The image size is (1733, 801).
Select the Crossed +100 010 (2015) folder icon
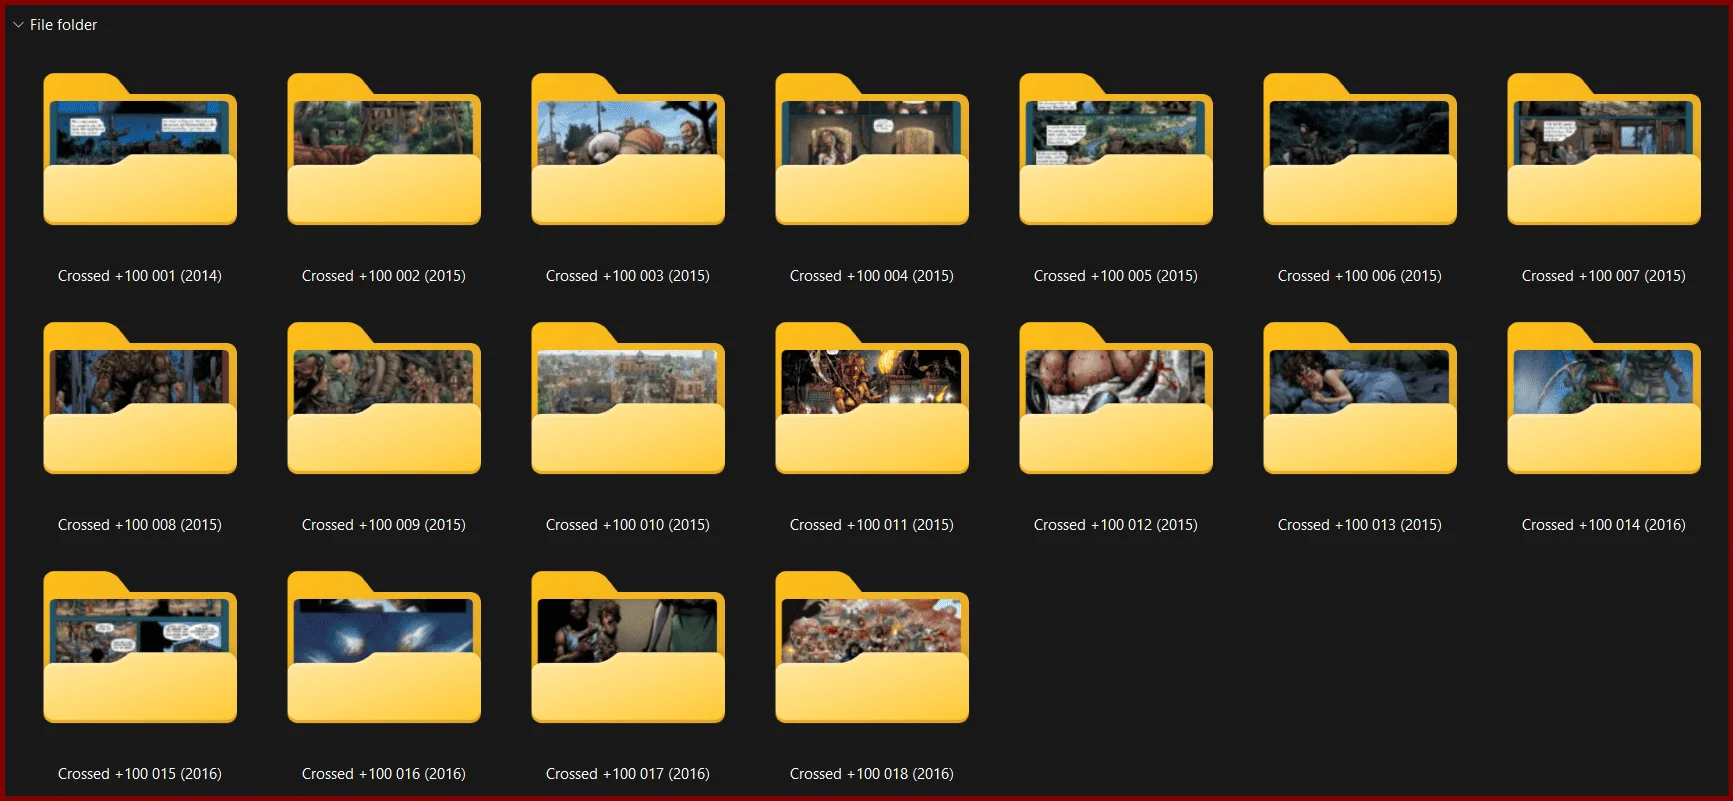pyautogui.click(x=628, y=398)
